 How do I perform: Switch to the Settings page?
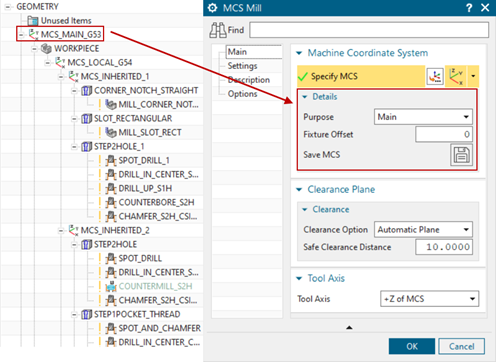click(x=242, y=66)
